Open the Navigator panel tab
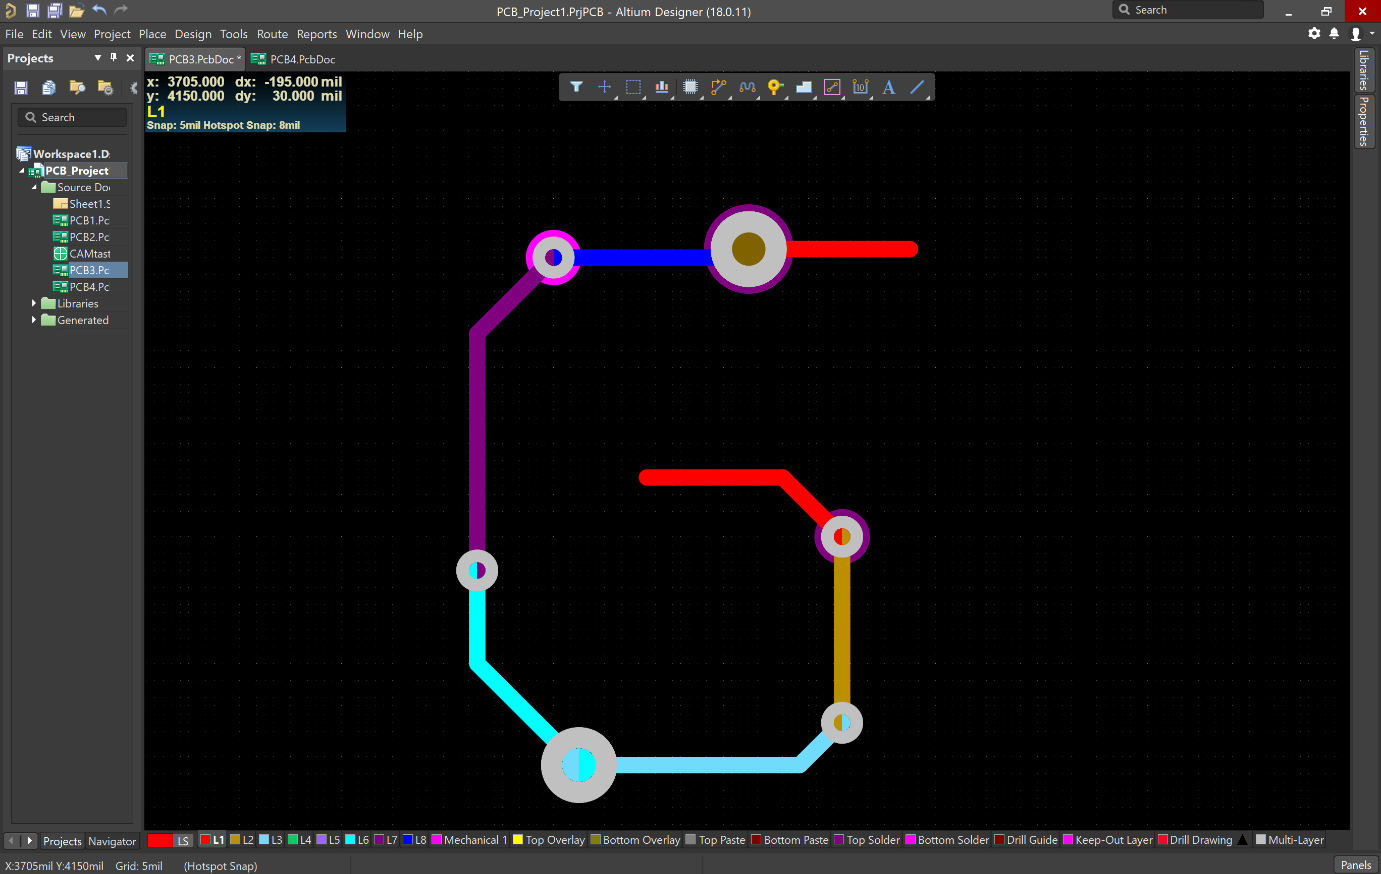This screenshot has height=874, width=1381. pyautogui.click(x=112, y=841)
